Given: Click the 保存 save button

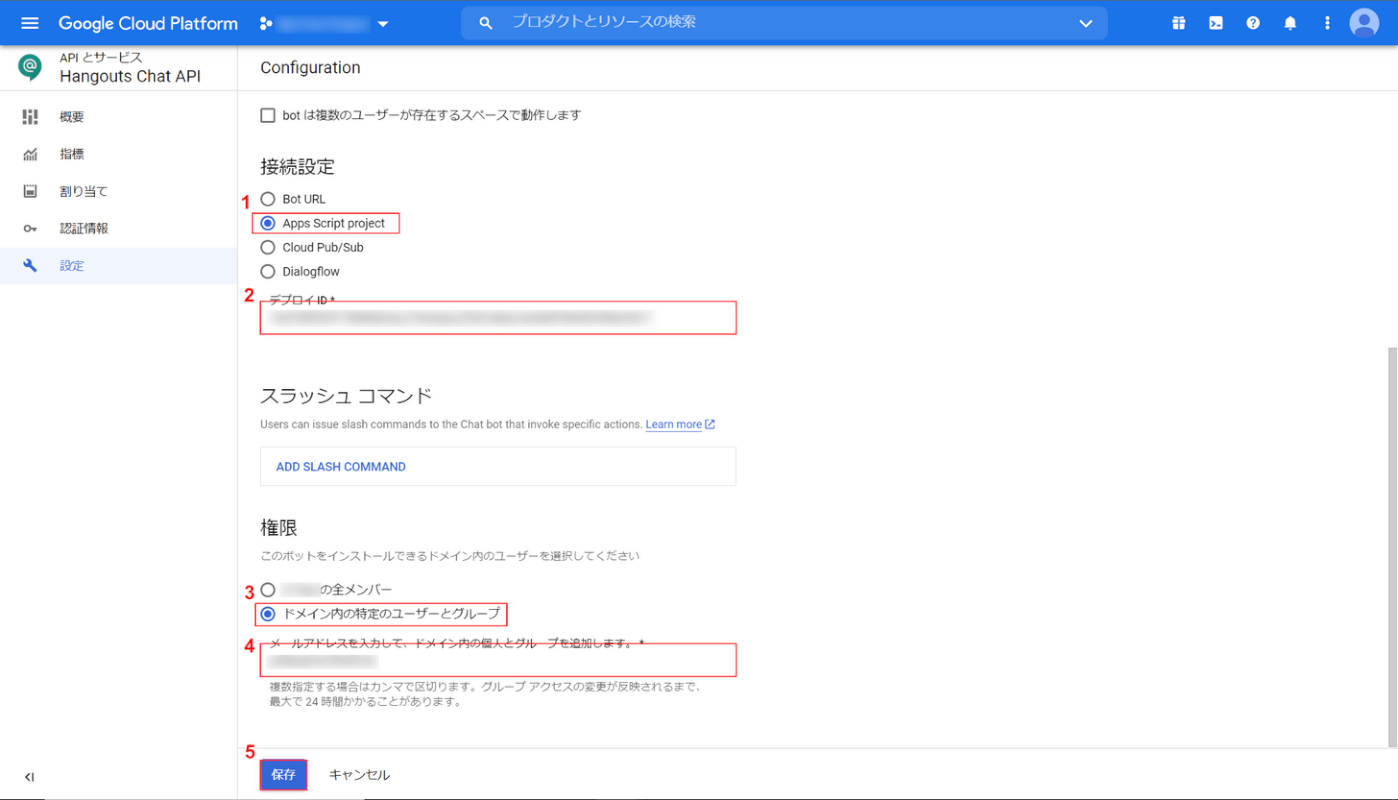Looking at the screenshot, I should (283, 775).
